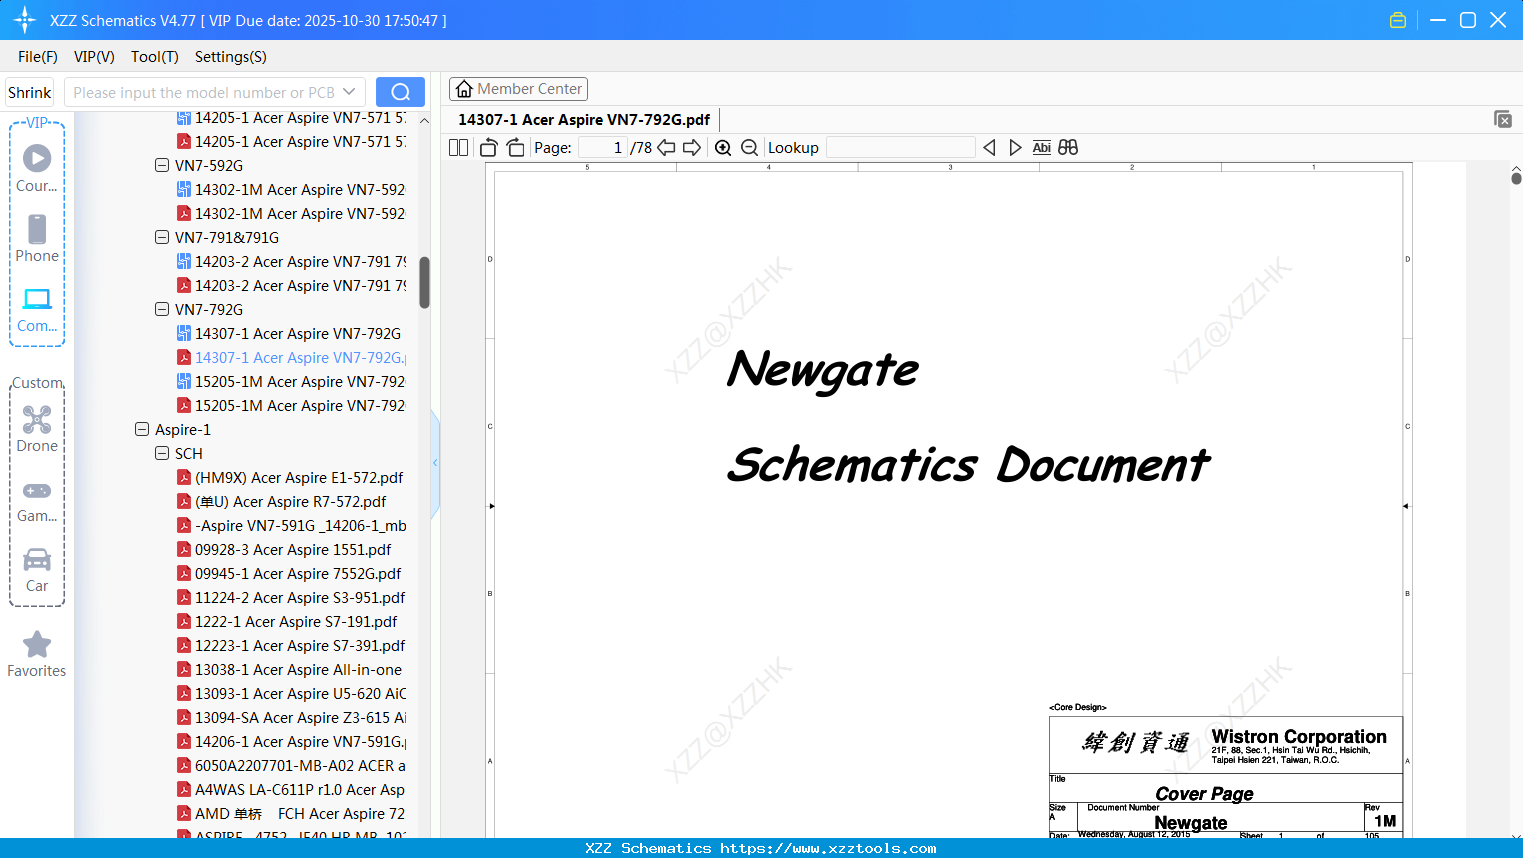Open 13093-1 Acer Aspire U5-620 file
This screenshot has width=1523, height=858.
[291, 693]
